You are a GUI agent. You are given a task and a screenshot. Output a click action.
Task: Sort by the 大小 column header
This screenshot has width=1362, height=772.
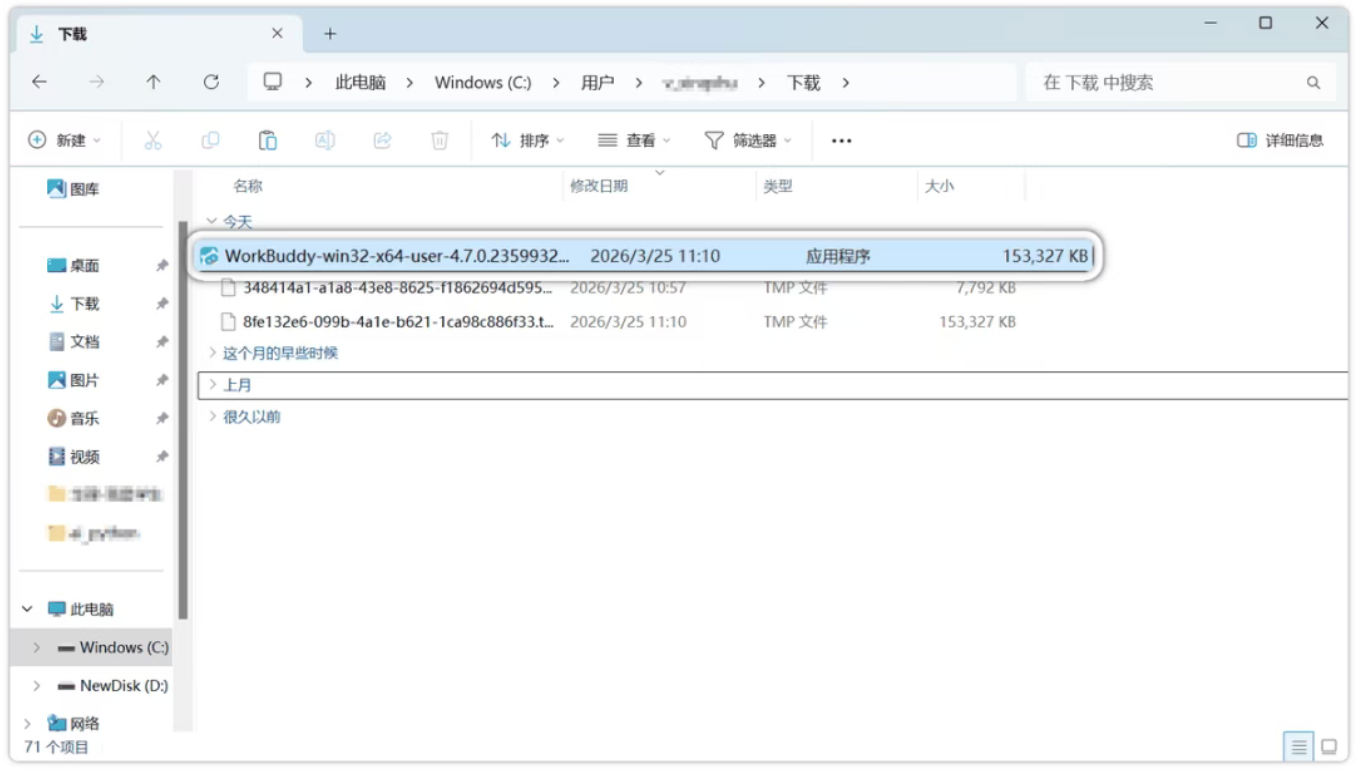(x=939, y=186)
